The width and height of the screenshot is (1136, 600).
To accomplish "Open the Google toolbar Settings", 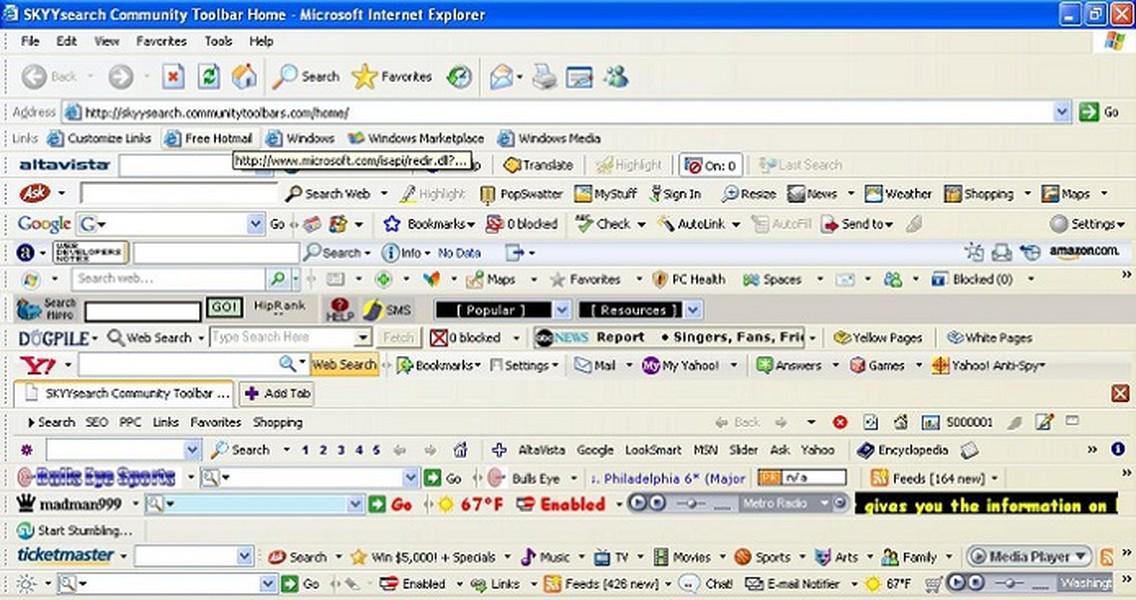I will tap(1087, 224).
